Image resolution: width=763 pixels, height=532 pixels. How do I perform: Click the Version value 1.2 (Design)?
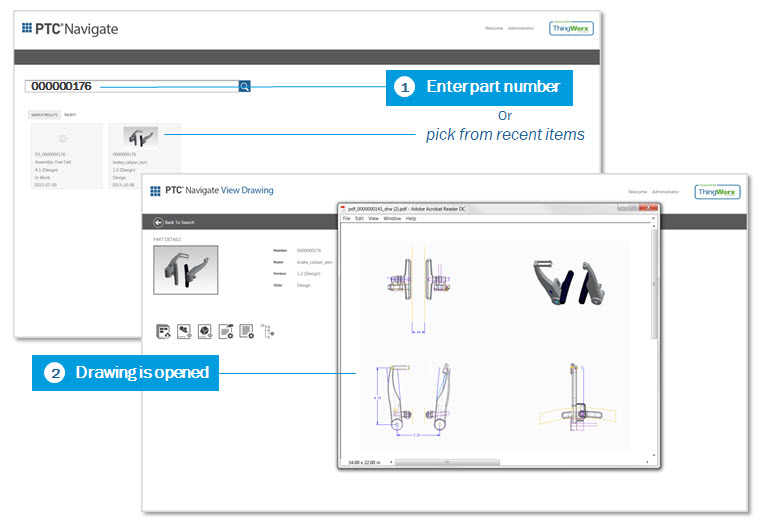309,274
